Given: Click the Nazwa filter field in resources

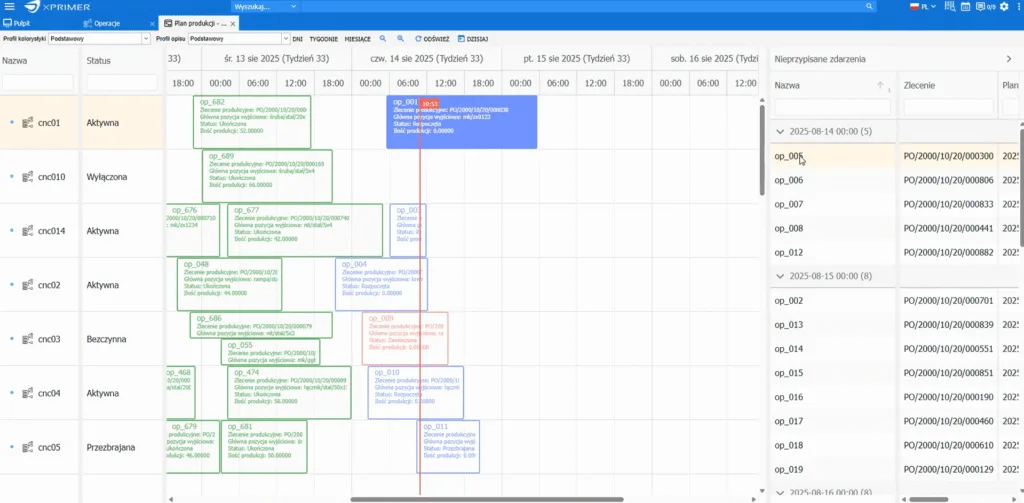Looking at the screenshot, I should (38, 82).
